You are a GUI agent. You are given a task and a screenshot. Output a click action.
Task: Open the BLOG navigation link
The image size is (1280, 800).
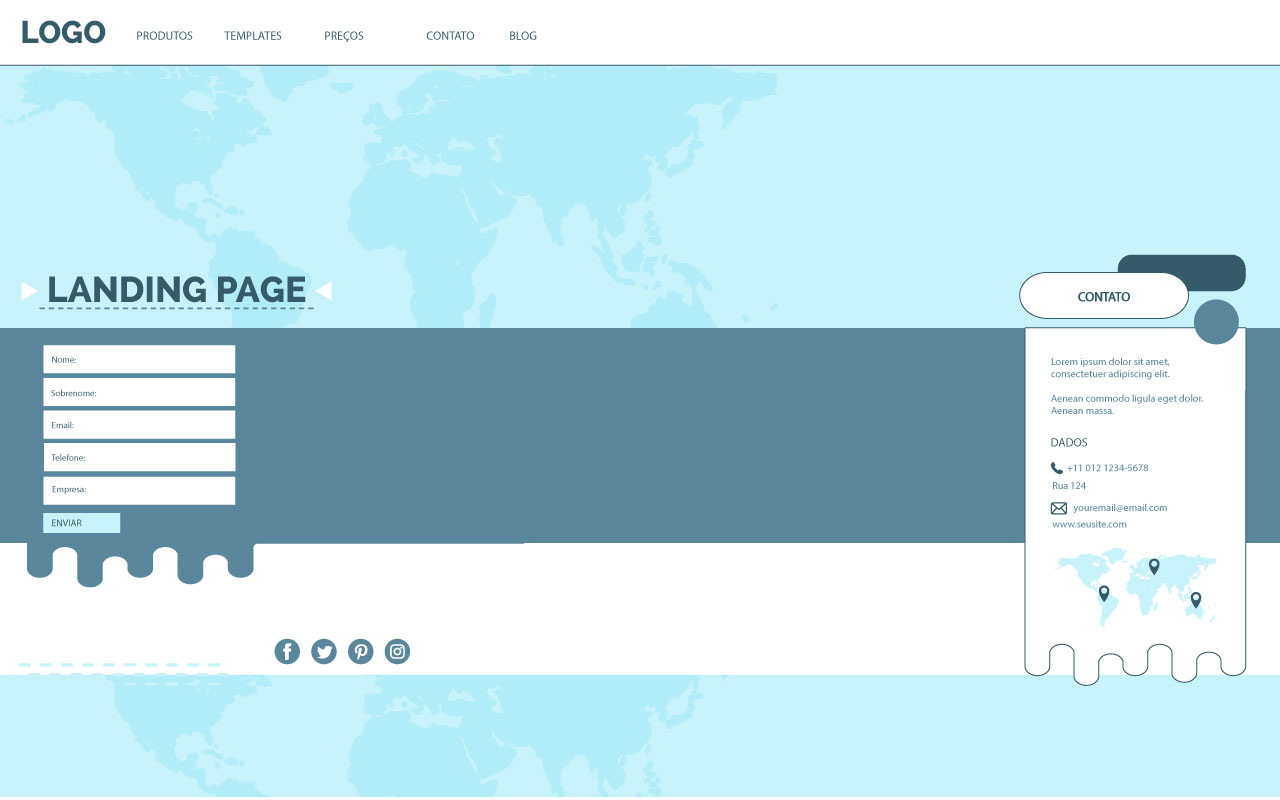(x=523, y=36)
